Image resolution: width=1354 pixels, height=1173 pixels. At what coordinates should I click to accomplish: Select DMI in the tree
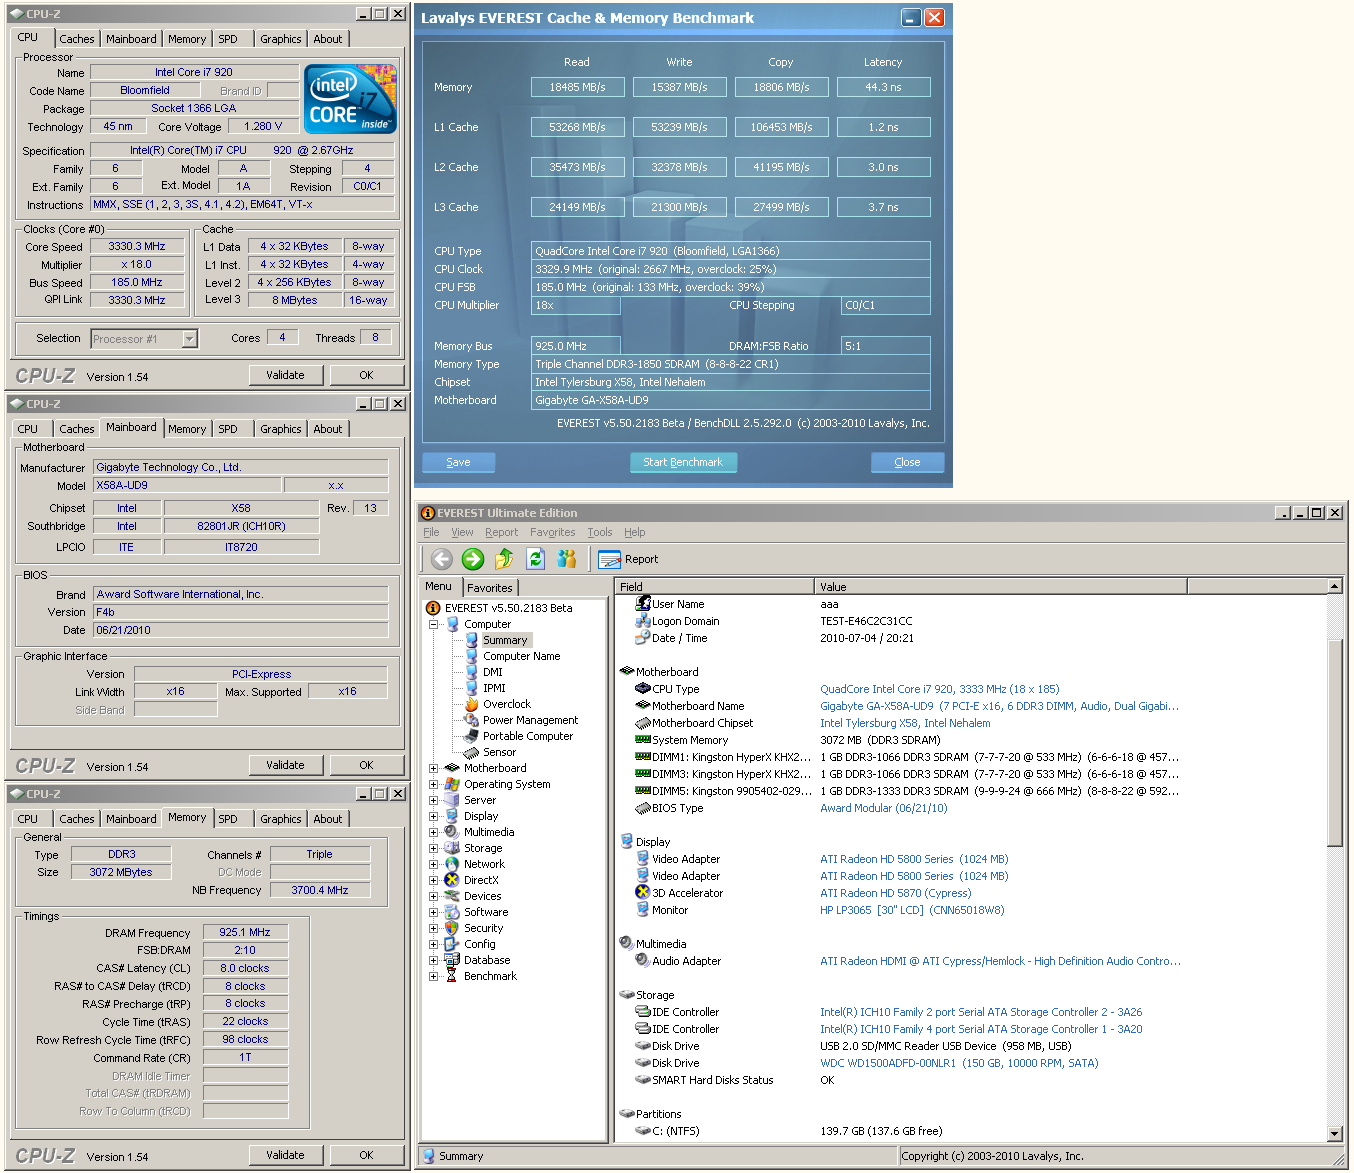[x=493, y=672]
